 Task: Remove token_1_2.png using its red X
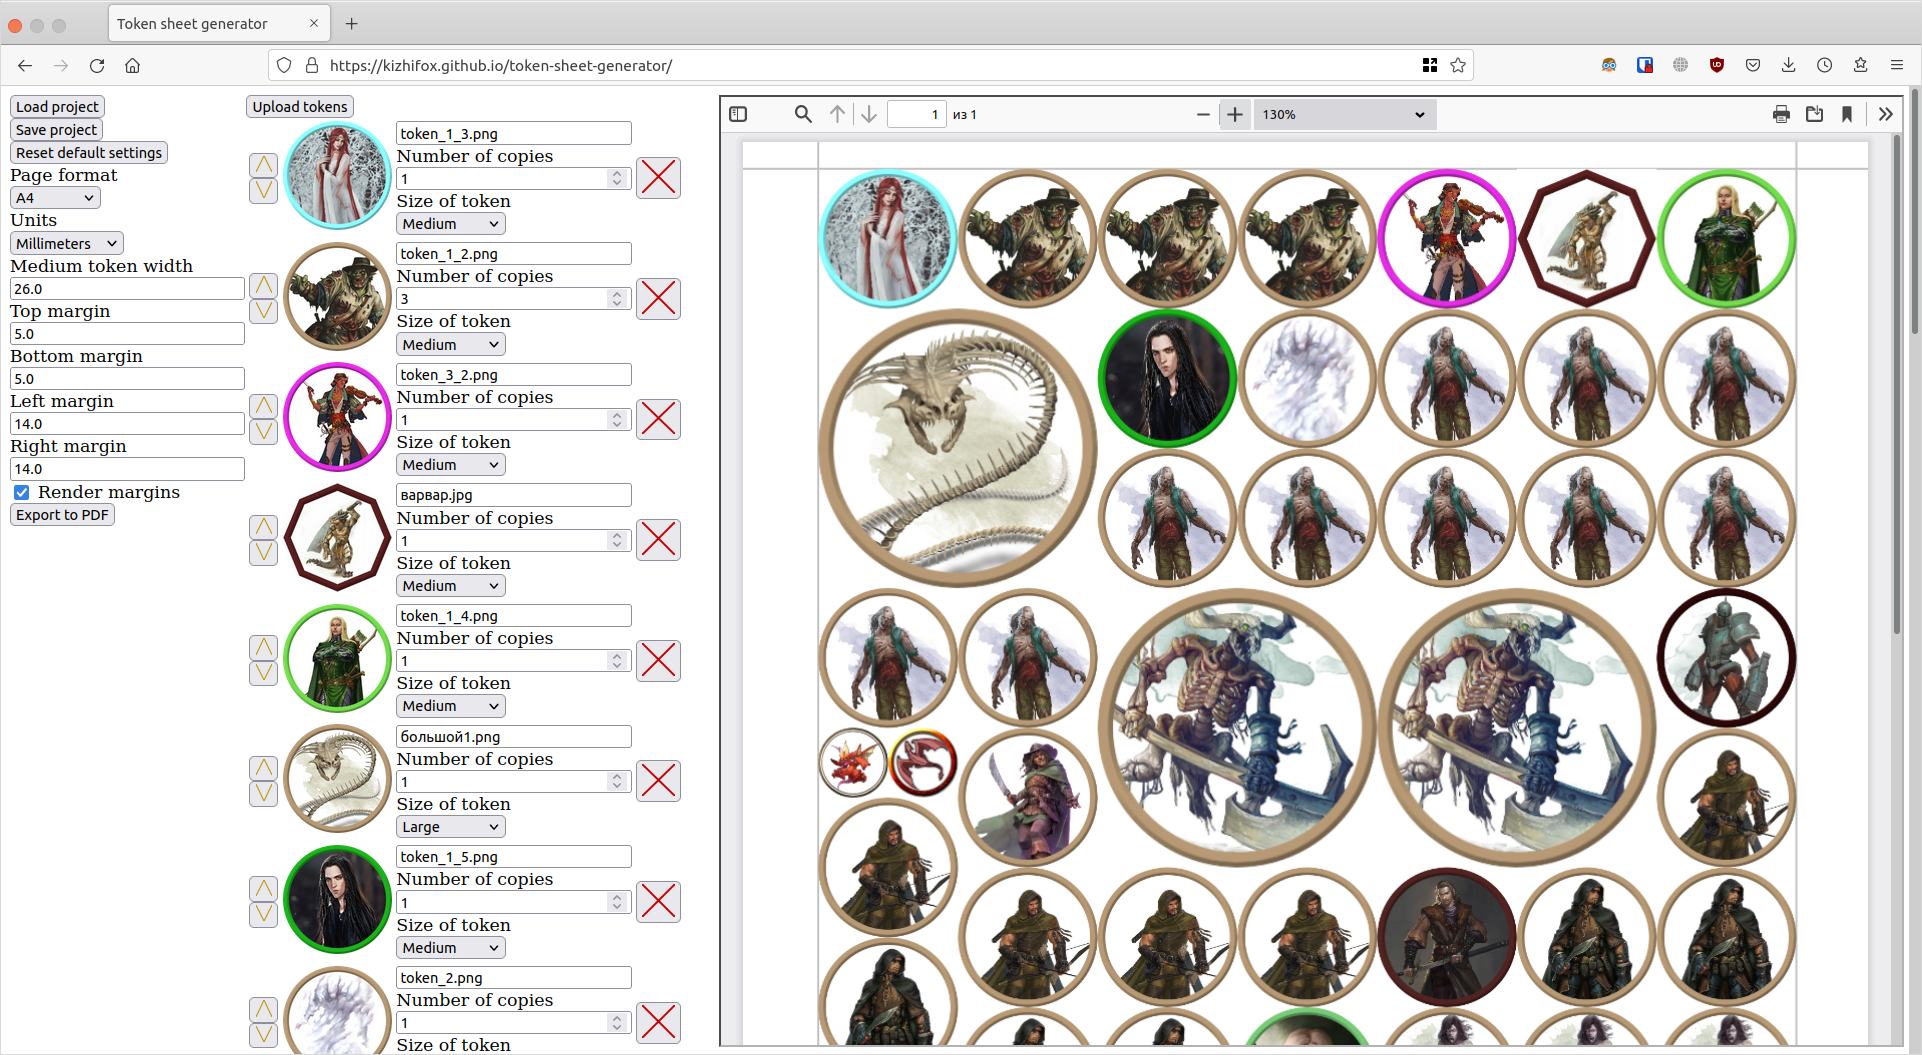[x=658, y=299]
